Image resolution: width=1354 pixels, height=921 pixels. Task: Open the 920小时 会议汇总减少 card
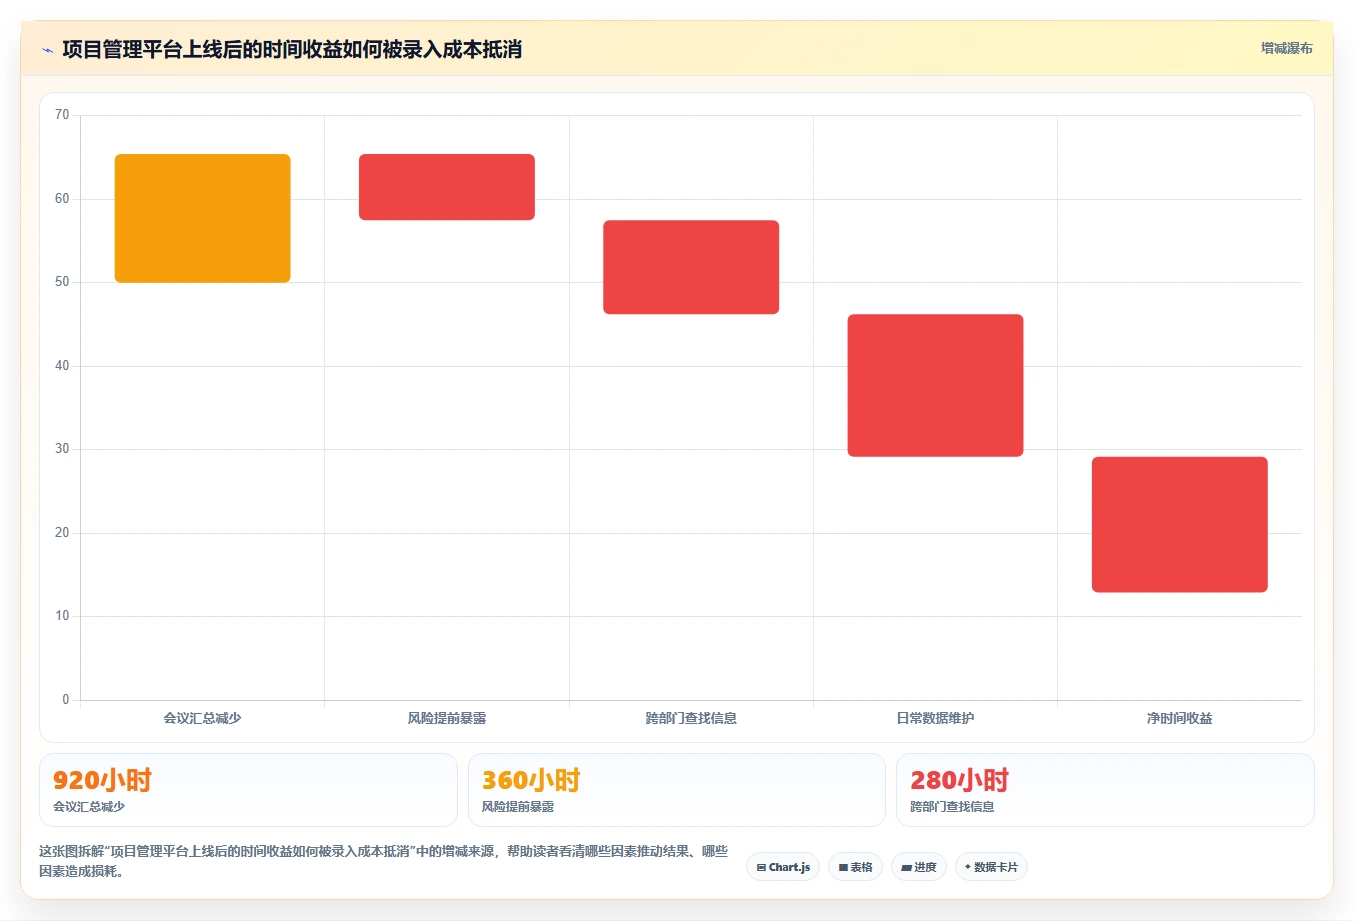pos(248,790)
